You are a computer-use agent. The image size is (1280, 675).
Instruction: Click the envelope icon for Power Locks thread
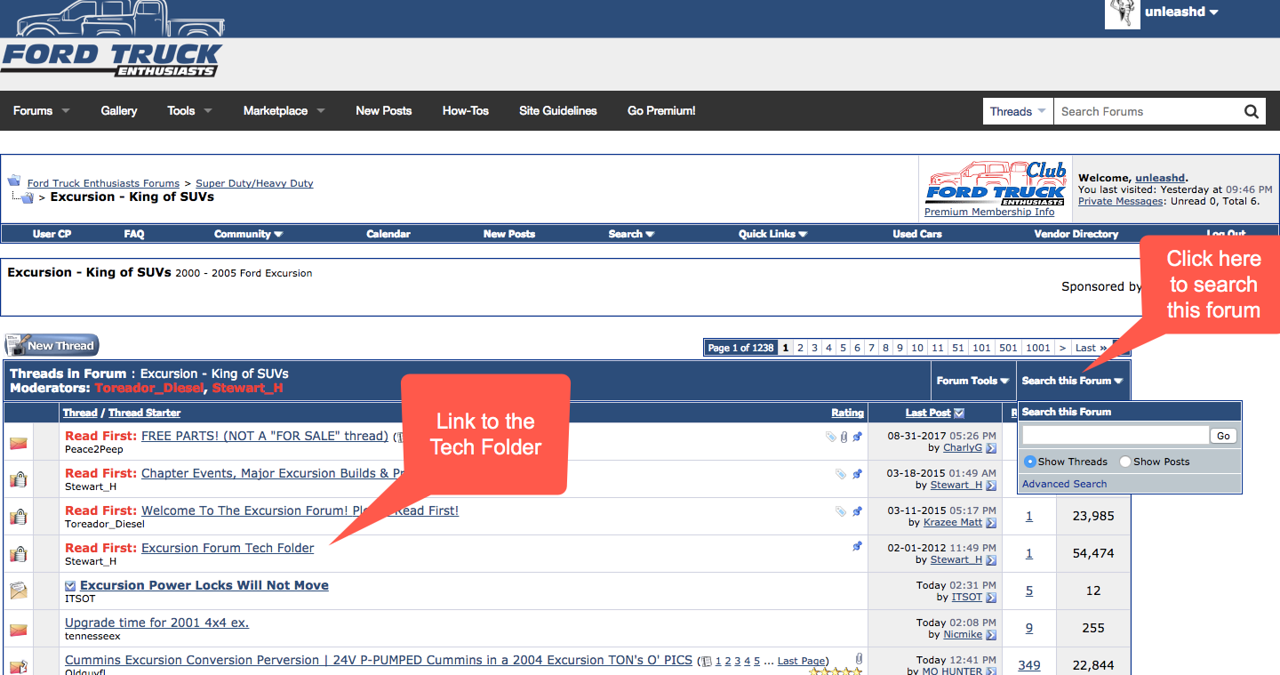click(x=18, y=591)
